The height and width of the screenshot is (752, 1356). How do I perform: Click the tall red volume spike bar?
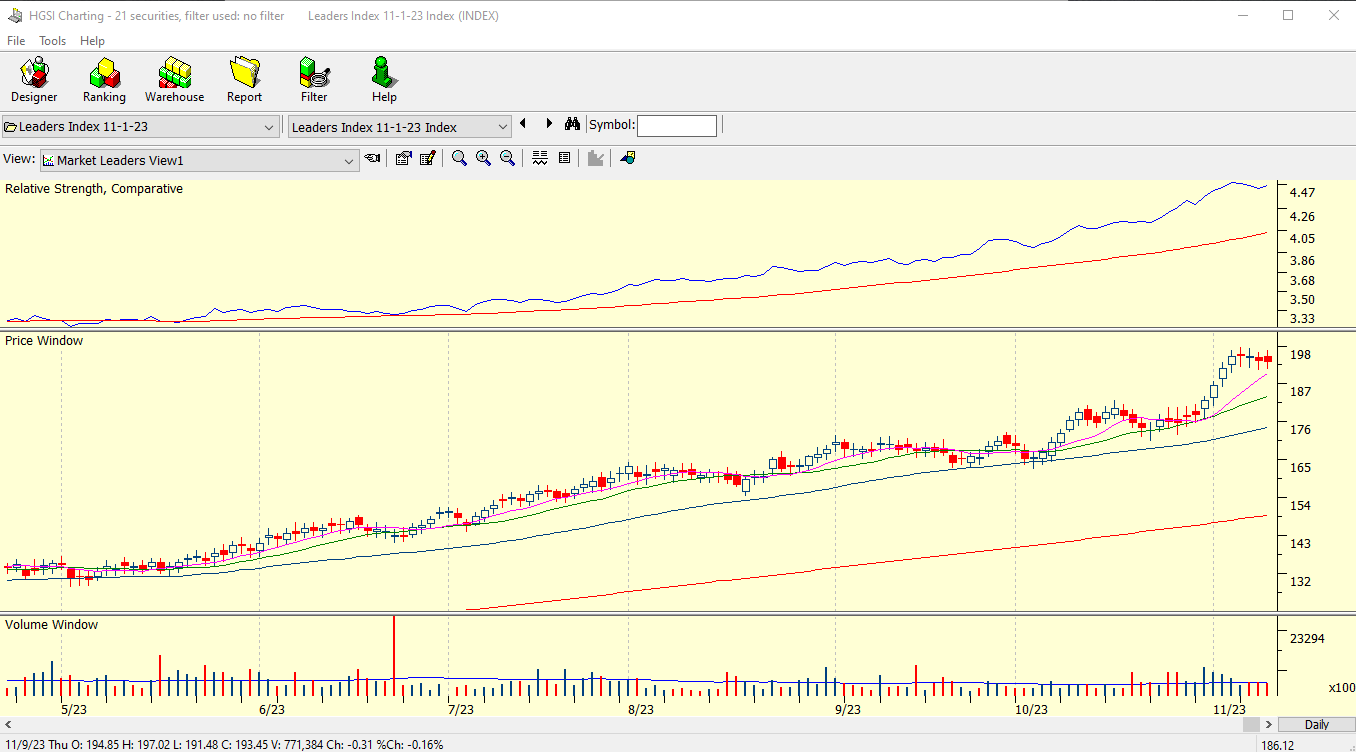click(x=394, y=656)
